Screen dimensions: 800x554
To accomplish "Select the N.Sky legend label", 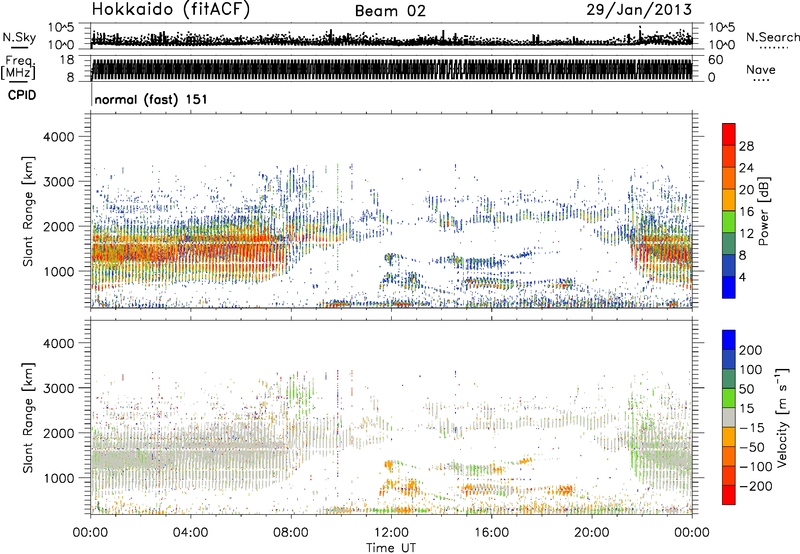I will [19, 37].
